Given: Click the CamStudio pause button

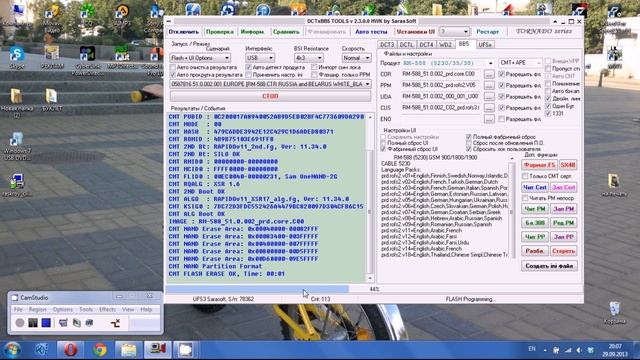Looking at the screenshot, I should 33,323.
